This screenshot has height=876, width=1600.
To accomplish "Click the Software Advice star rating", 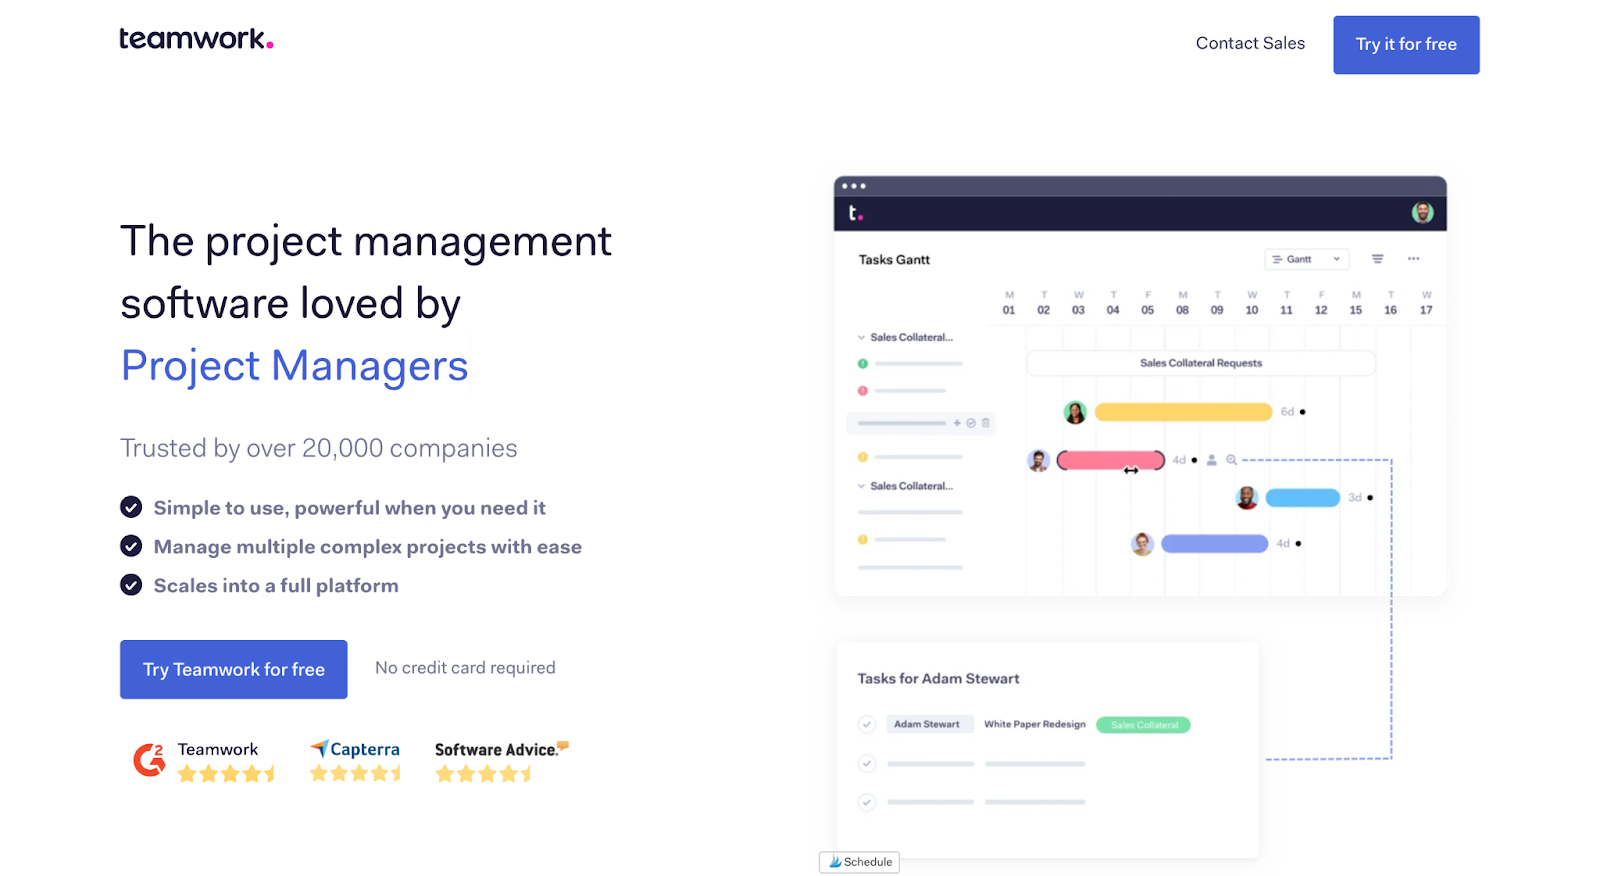I will click(484, 774).
